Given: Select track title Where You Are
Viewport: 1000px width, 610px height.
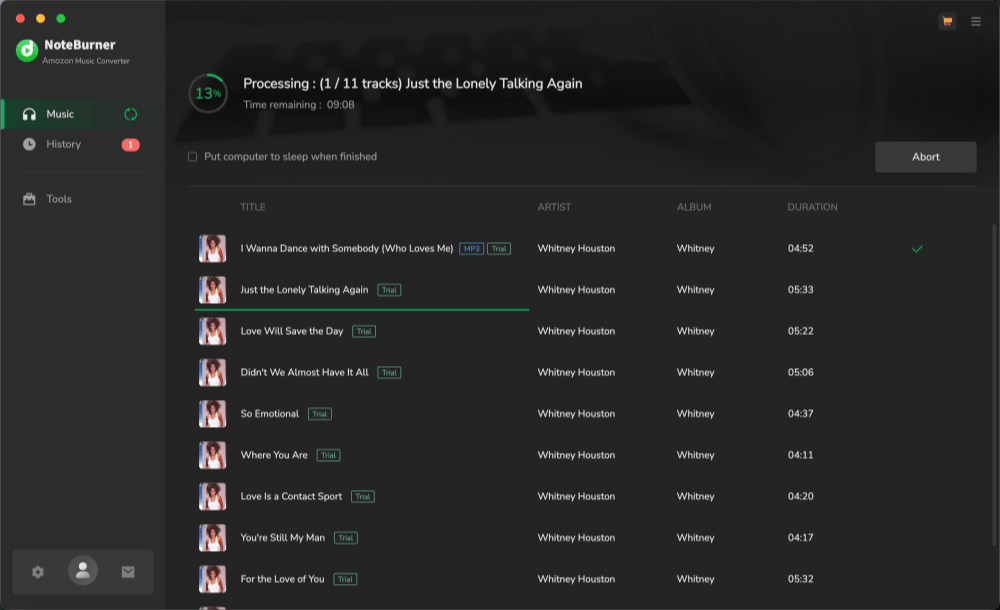Looking at the screenshot, I should (x=274, y=455).
